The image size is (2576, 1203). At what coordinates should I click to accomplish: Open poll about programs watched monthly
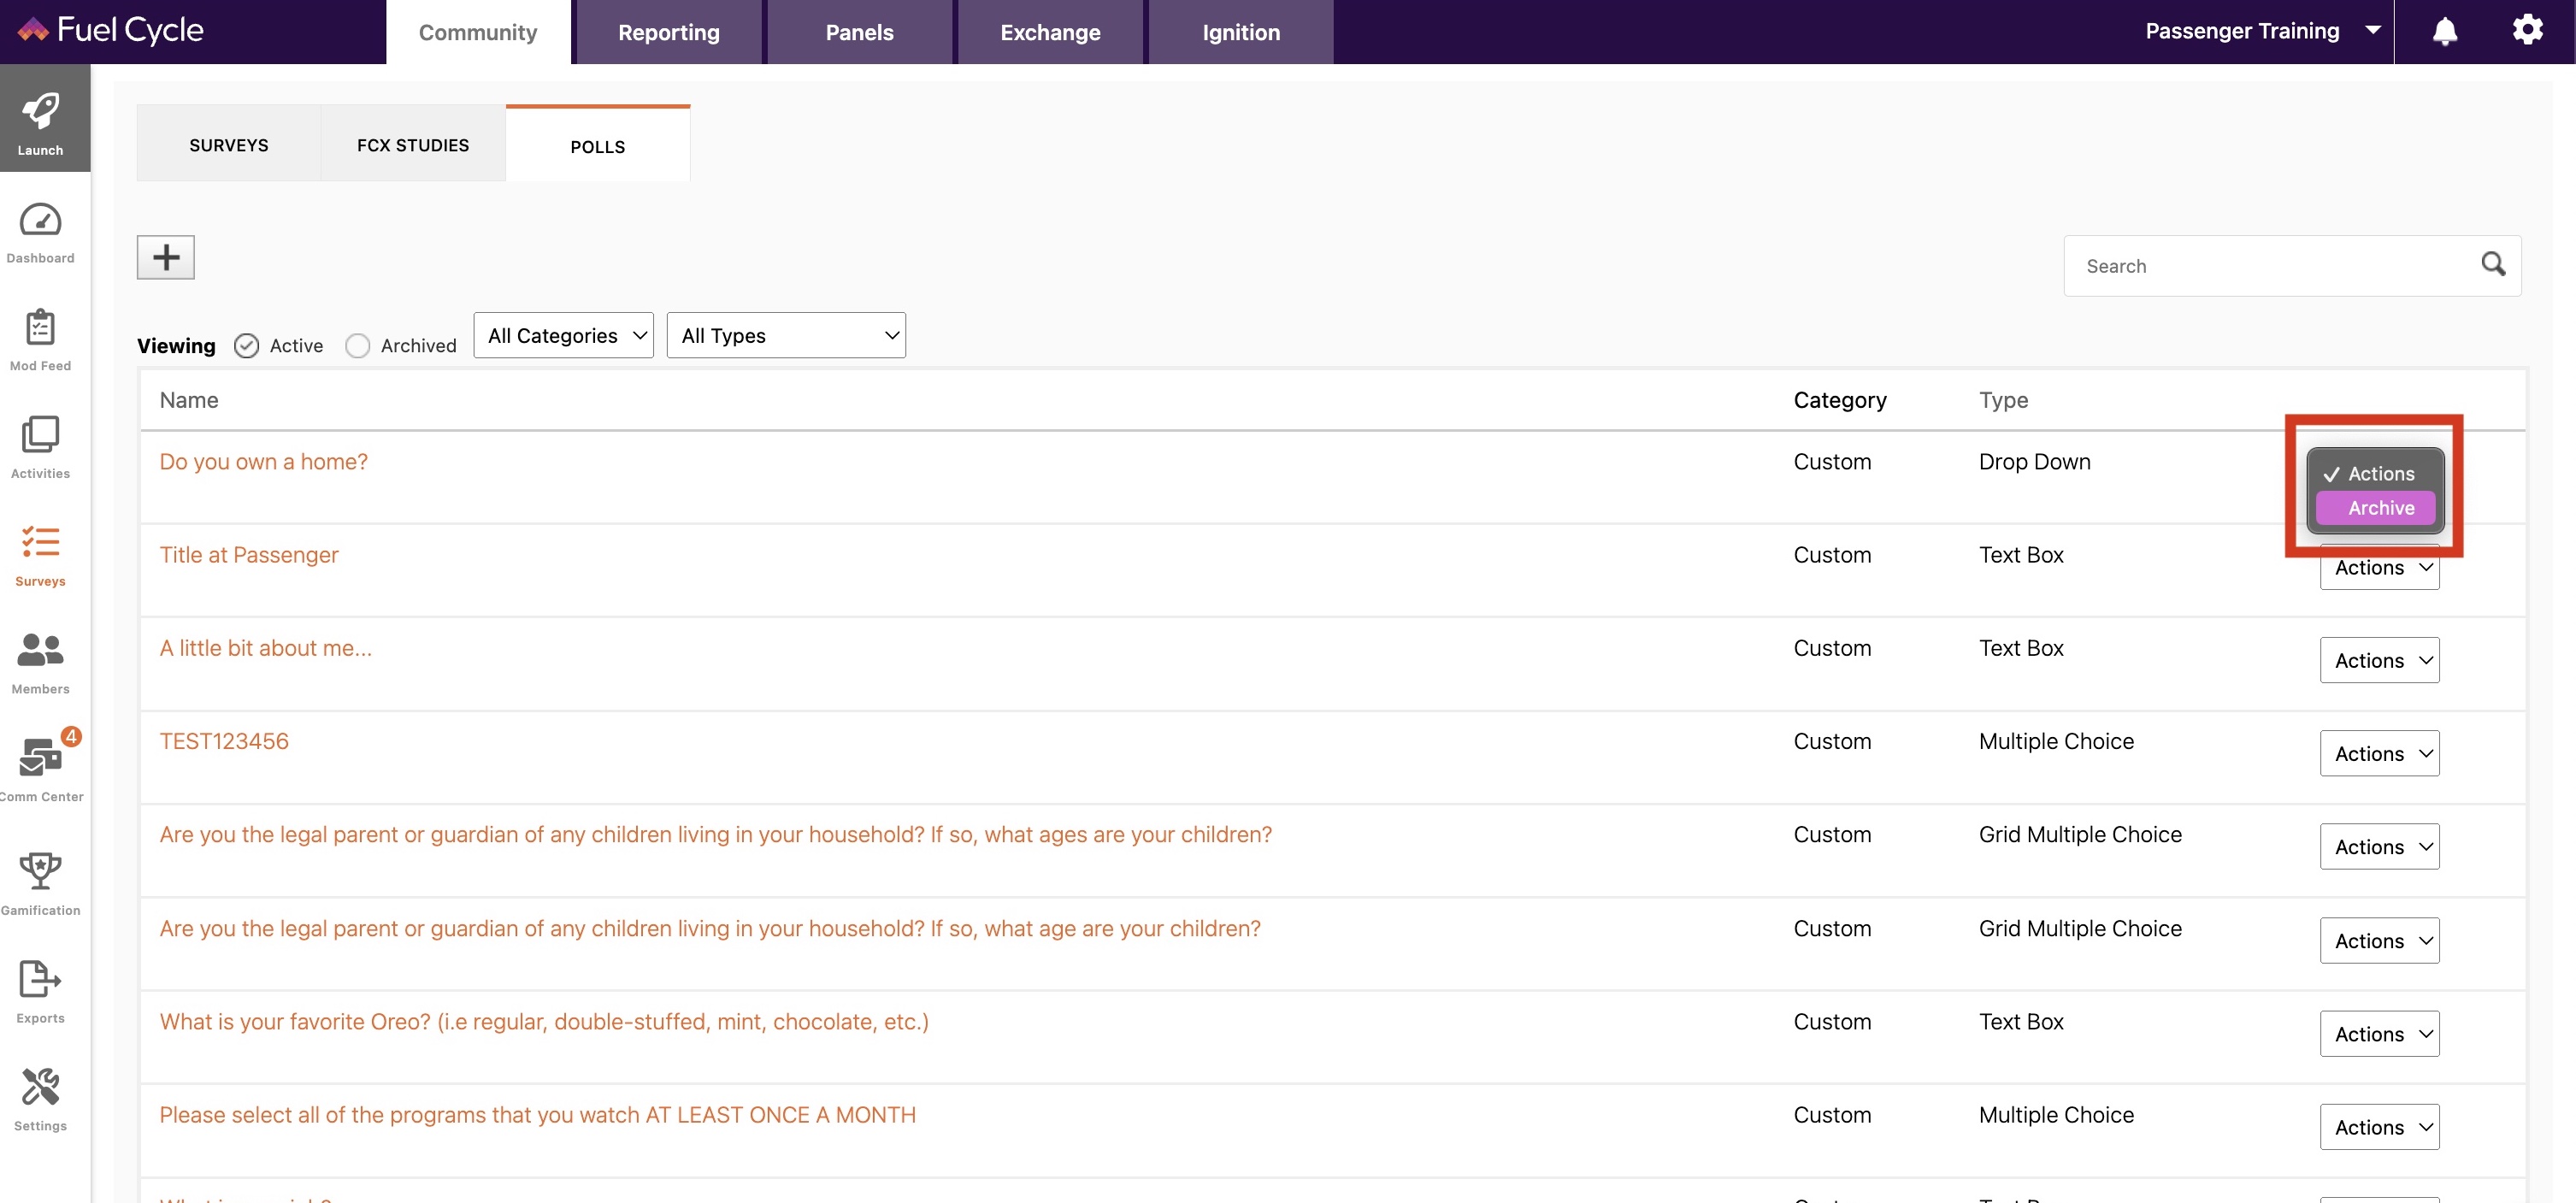538,1115
